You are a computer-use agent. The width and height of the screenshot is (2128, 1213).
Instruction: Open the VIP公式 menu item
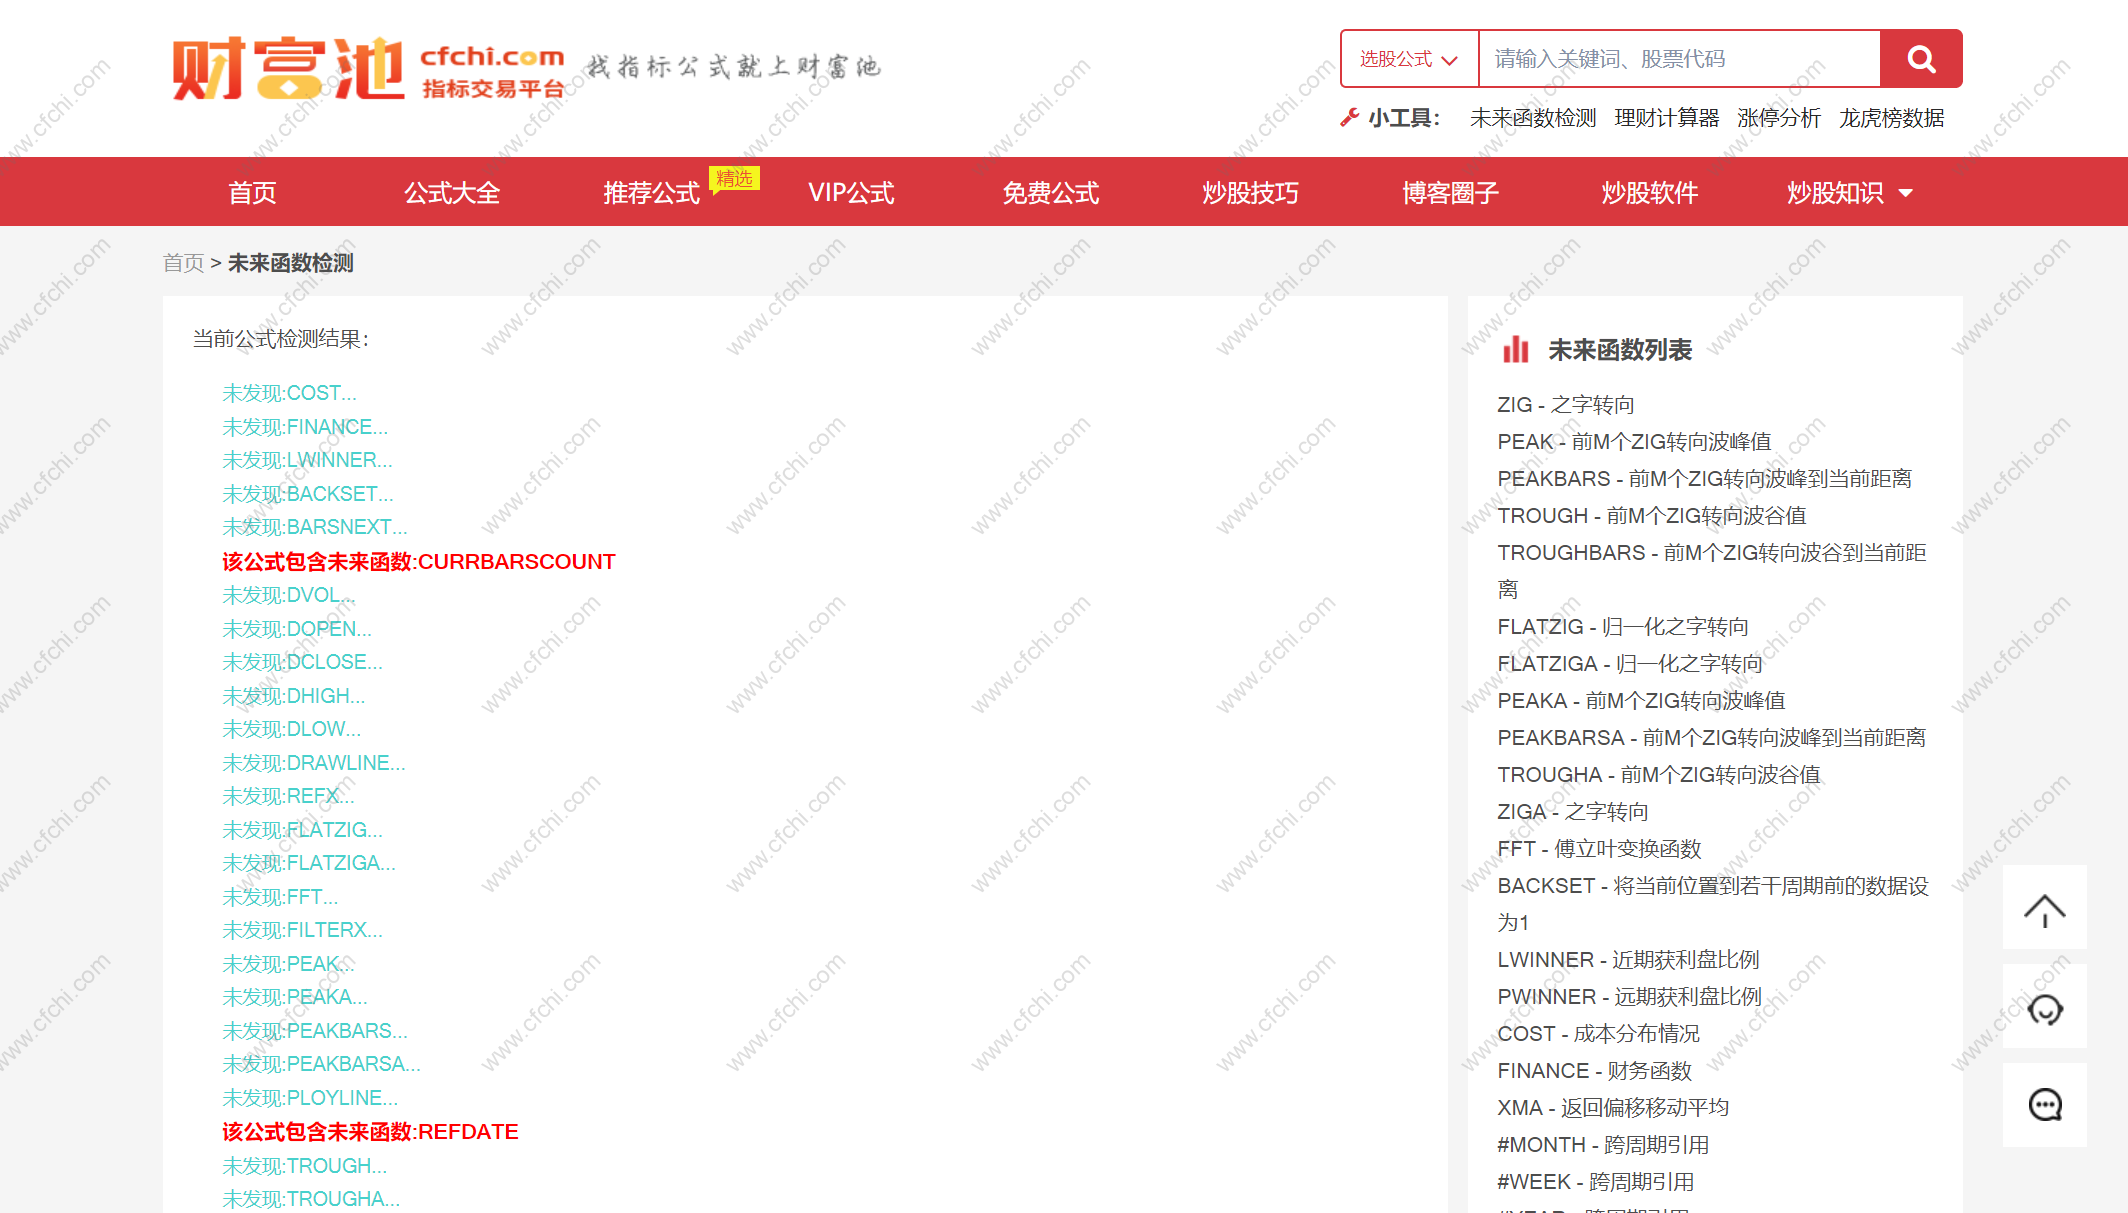click(851, 192)
